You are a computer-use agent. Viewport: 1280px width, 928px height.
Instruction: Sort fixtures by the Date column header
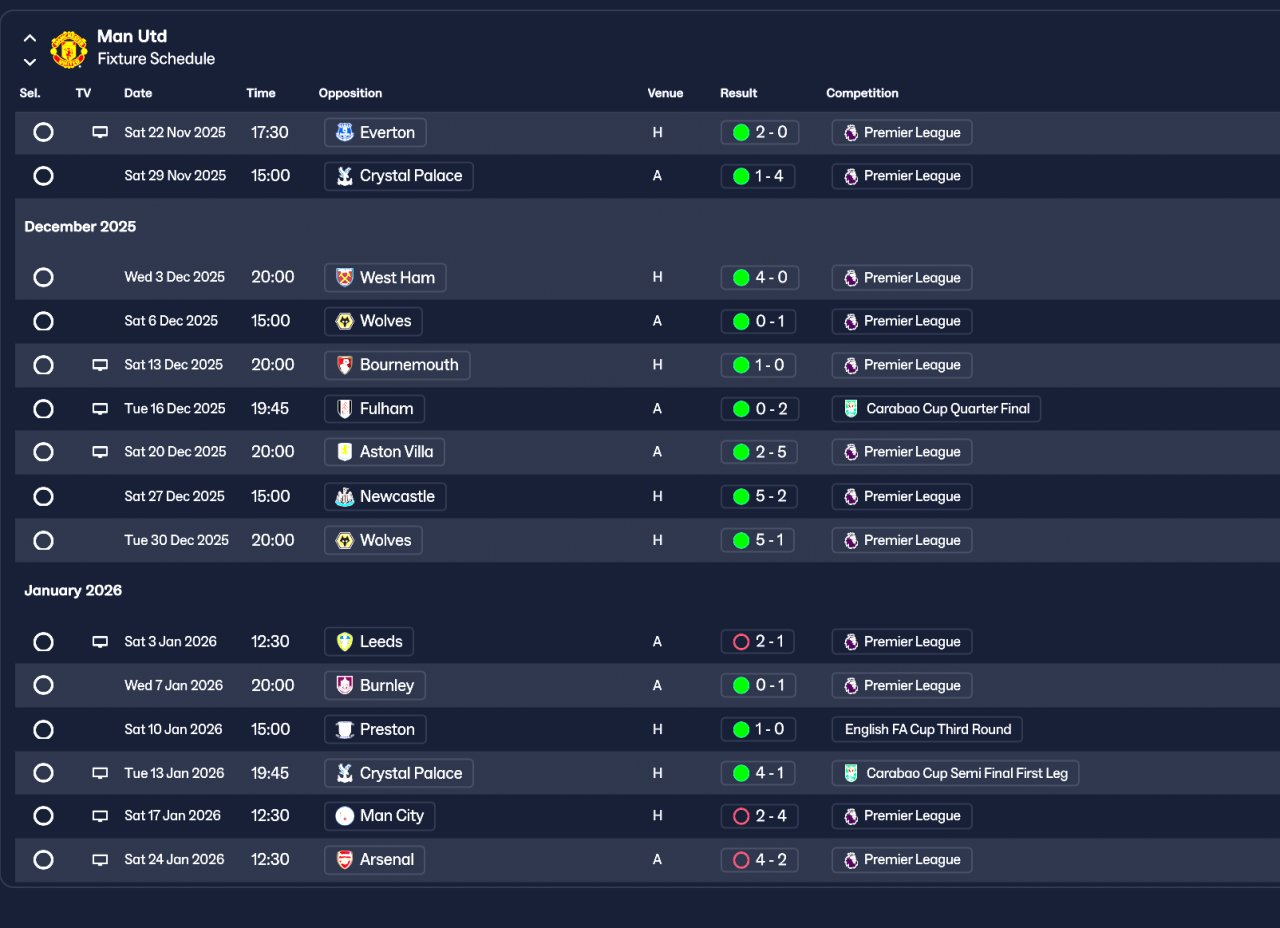pyautogui.click(x=138, y=93)
